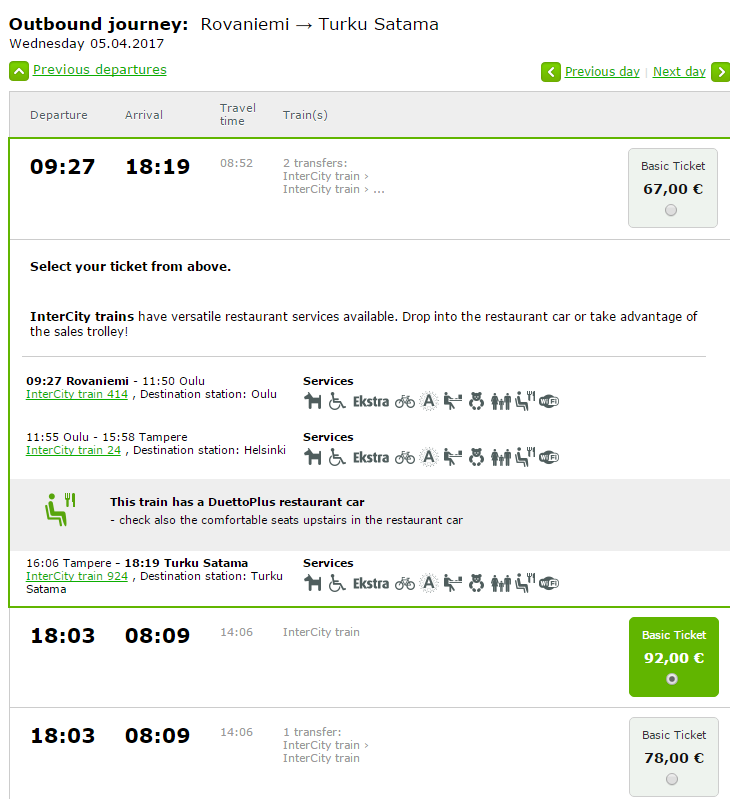Click the Wi-Fi service icon for train 414
The image size is (730, 799).
pyautogui.click(x=549, y=402)
